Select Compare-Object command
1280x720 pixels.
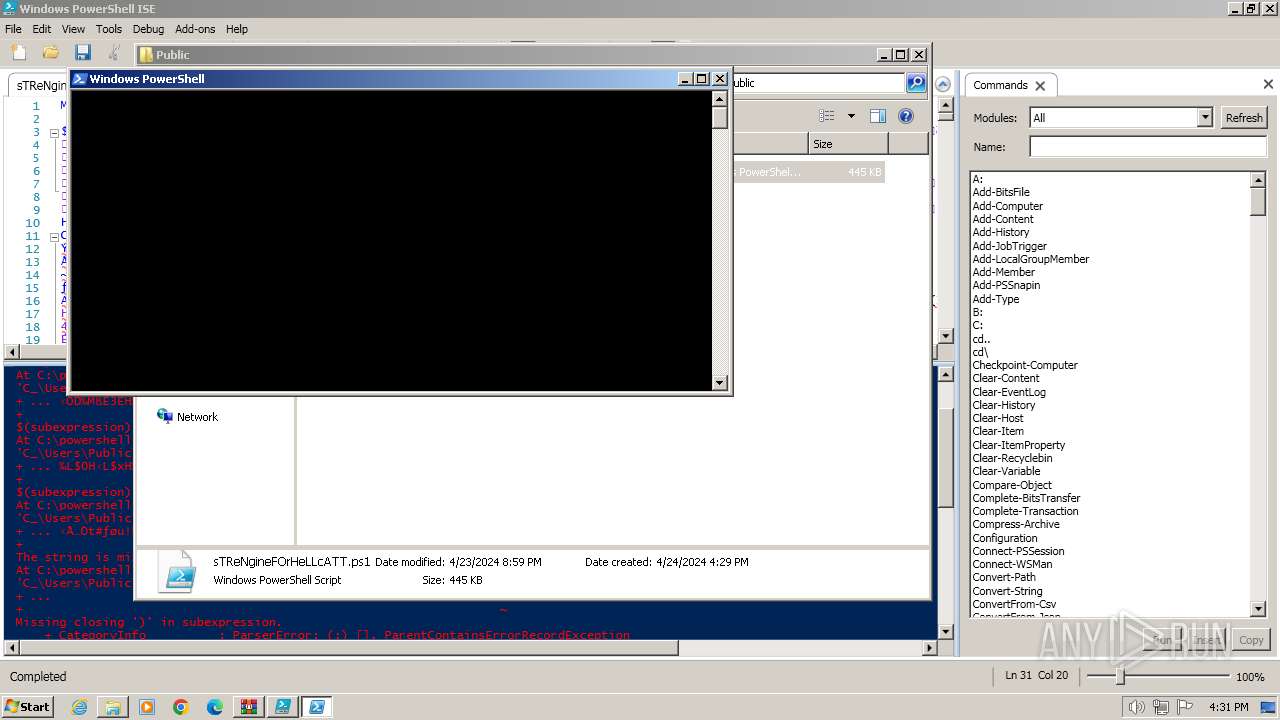pos(1012,485)
